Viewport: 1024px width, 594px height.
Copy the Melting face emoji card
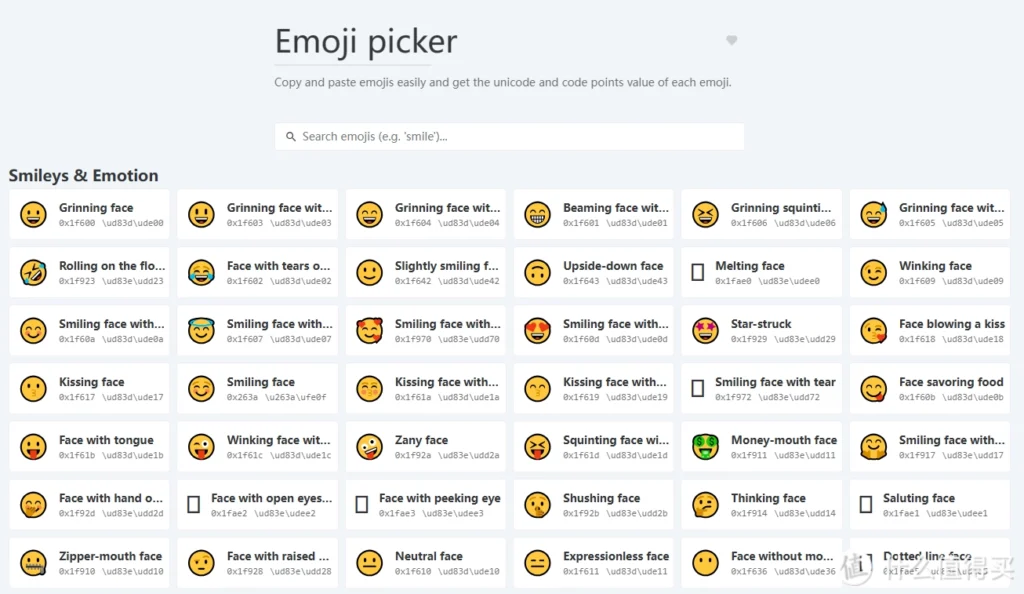pyautogui.click(x=761, y=273)
